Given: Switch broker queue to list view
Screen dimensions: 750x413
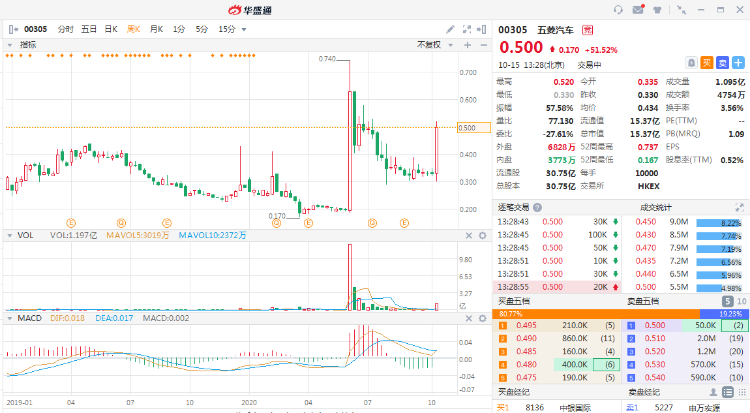Looking at the screenshot, I should [x=728, y=392].
